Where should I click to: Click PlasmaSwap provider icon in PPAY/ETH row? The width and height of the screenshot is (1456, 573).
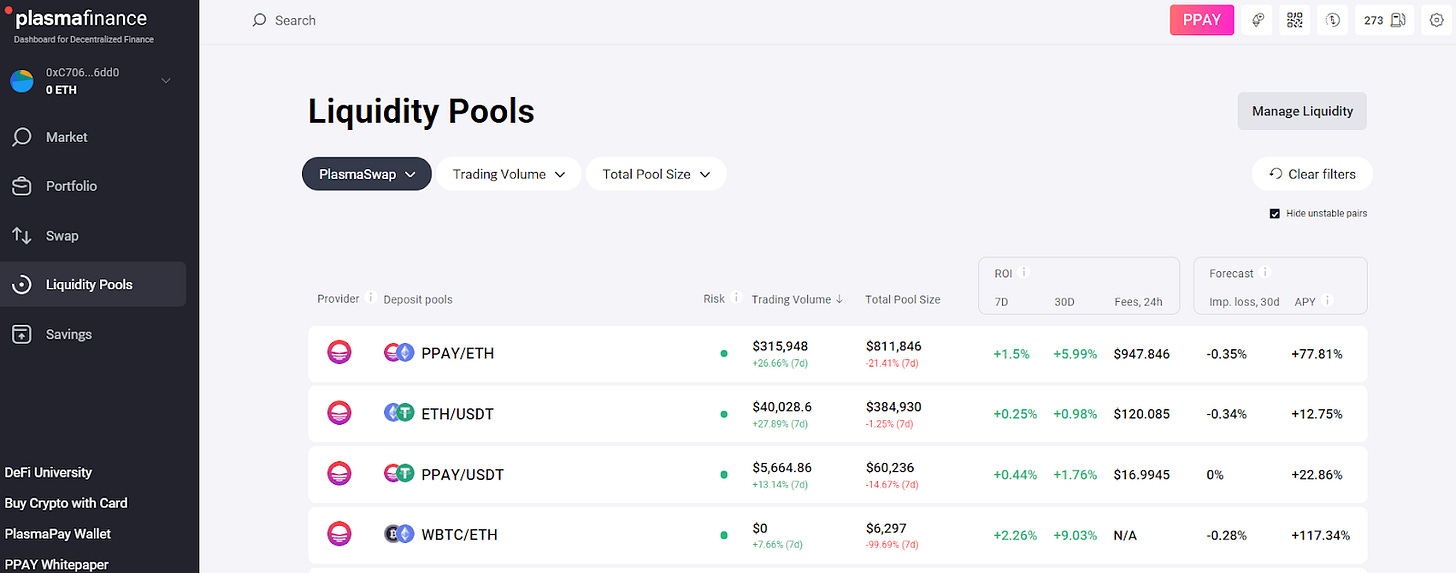point(340,353)
